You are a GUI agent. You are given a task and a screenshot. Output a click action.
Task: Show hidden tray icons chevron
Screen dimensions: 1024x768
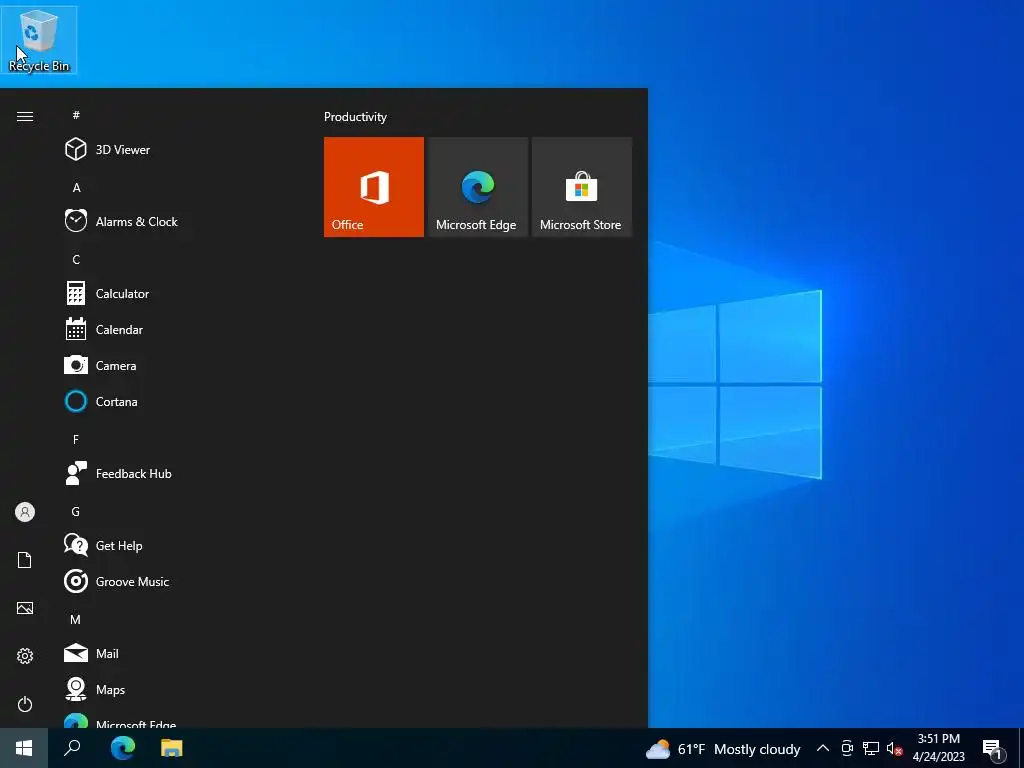(x=823, y=748)
